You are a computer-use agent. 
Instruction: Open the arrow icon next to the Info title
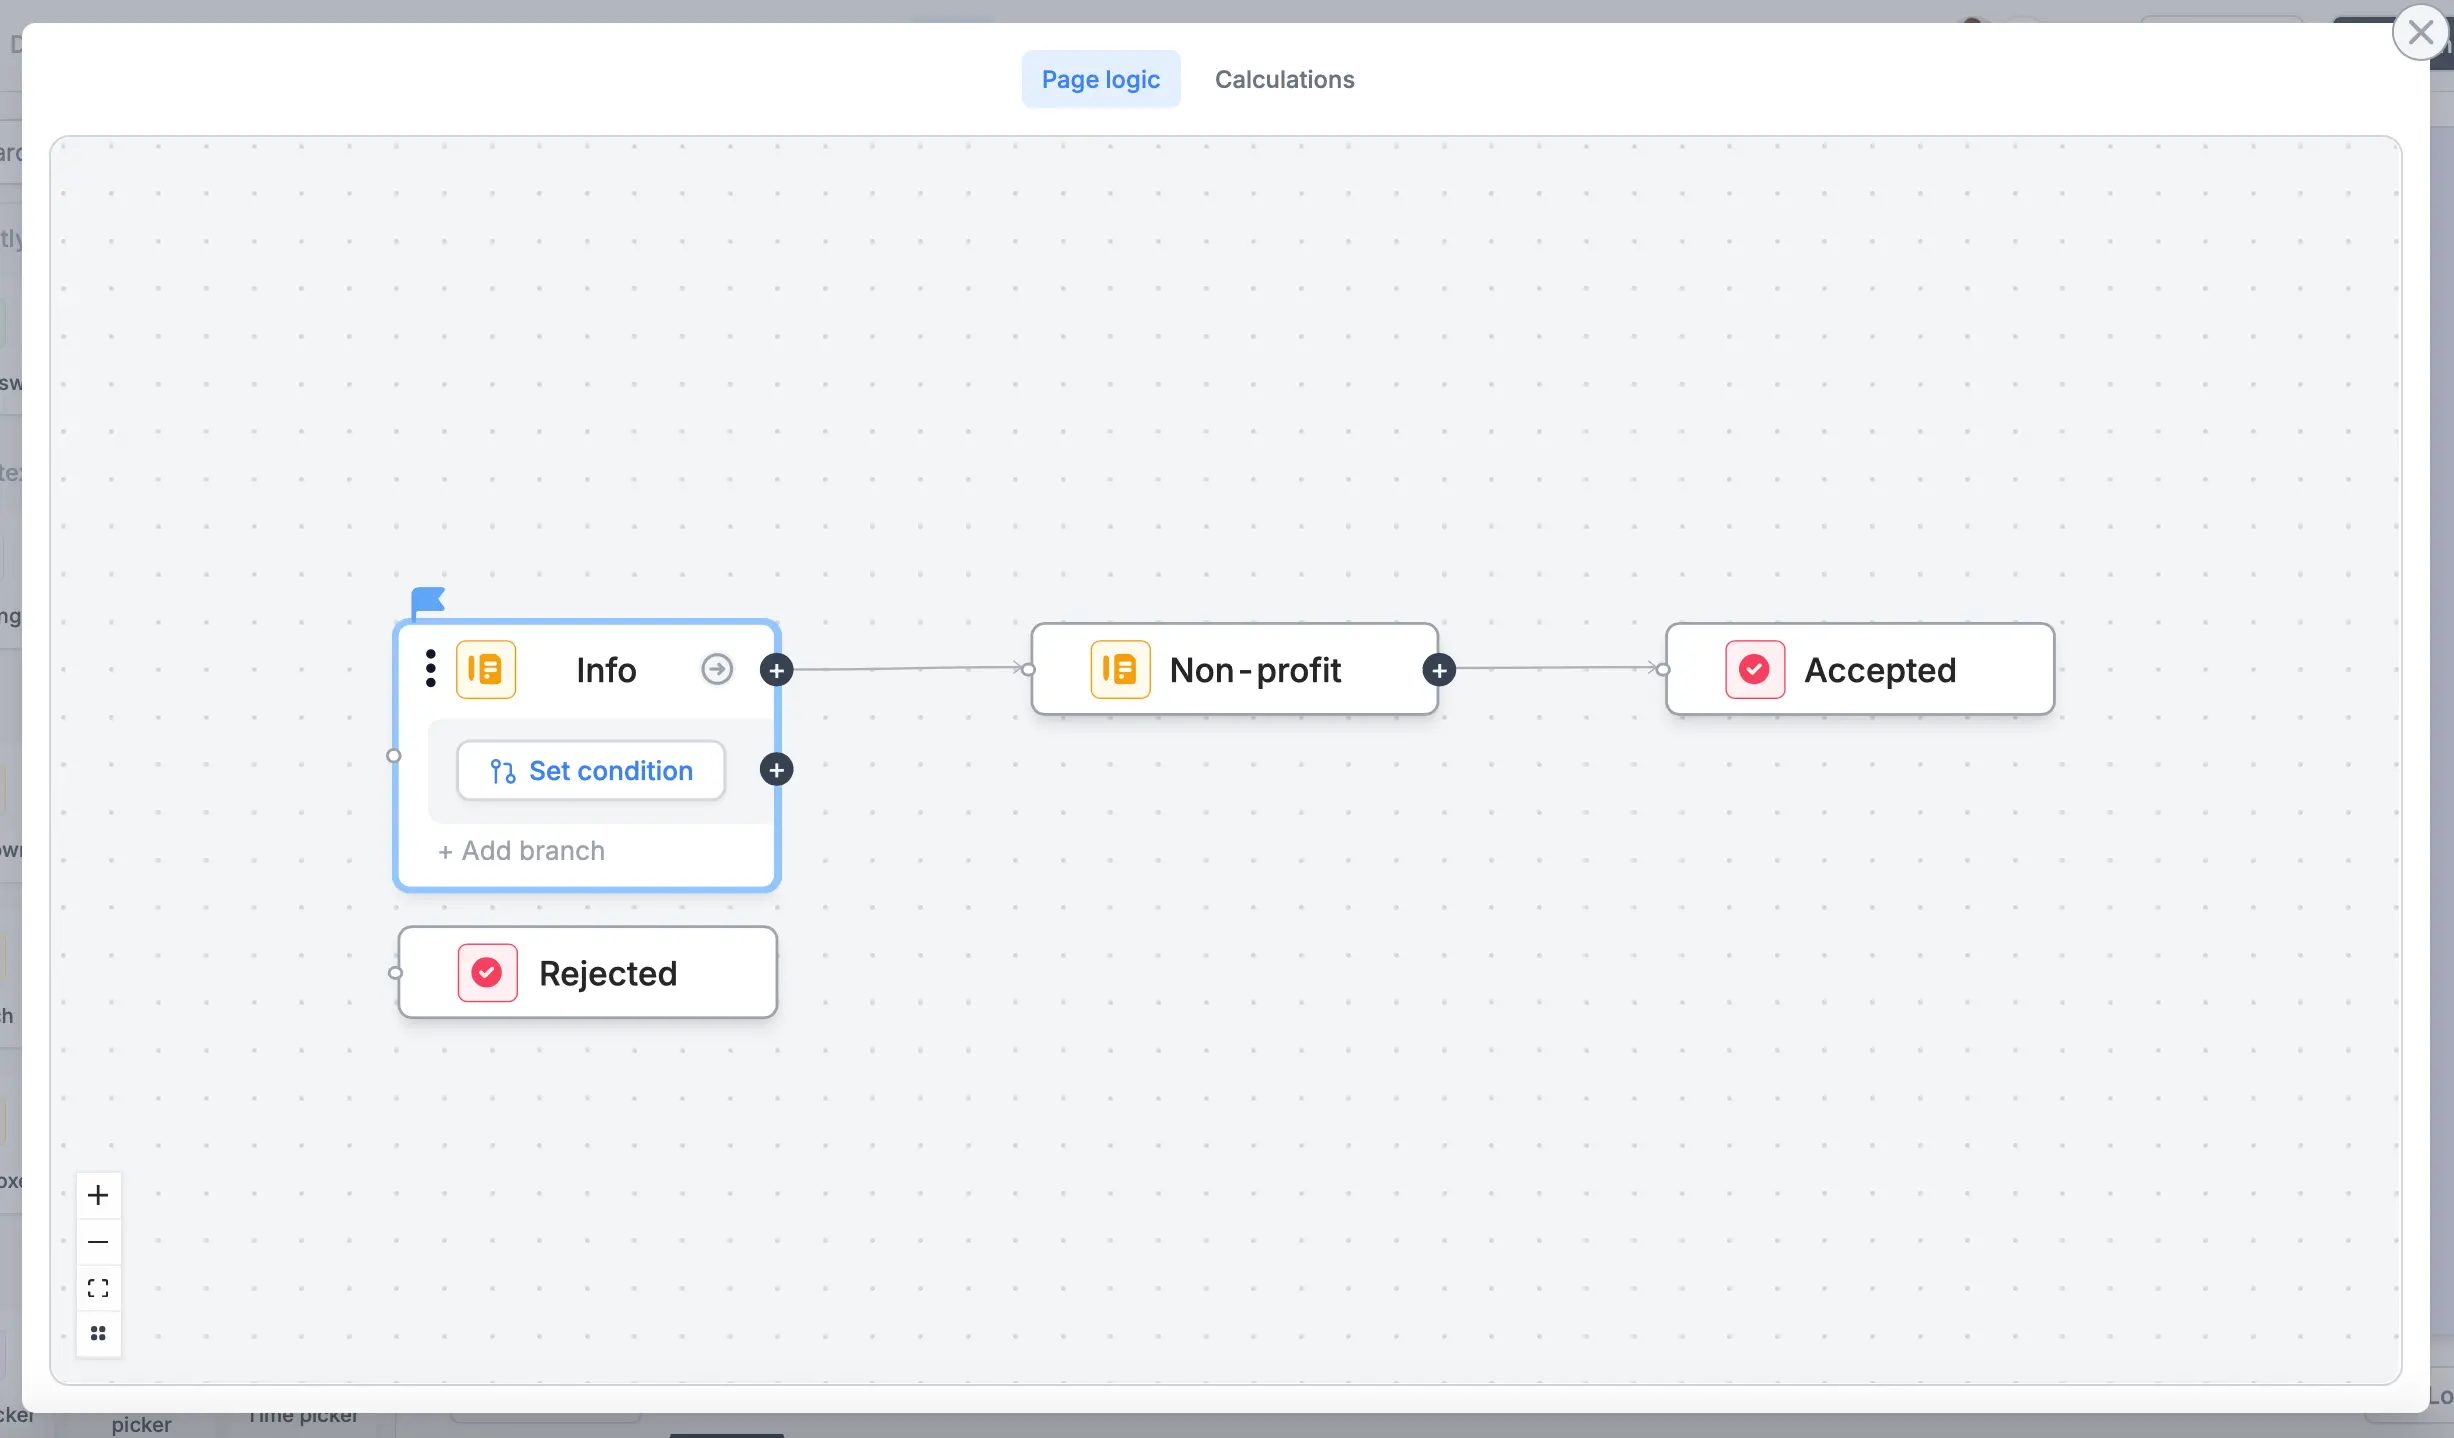(716, 668)
